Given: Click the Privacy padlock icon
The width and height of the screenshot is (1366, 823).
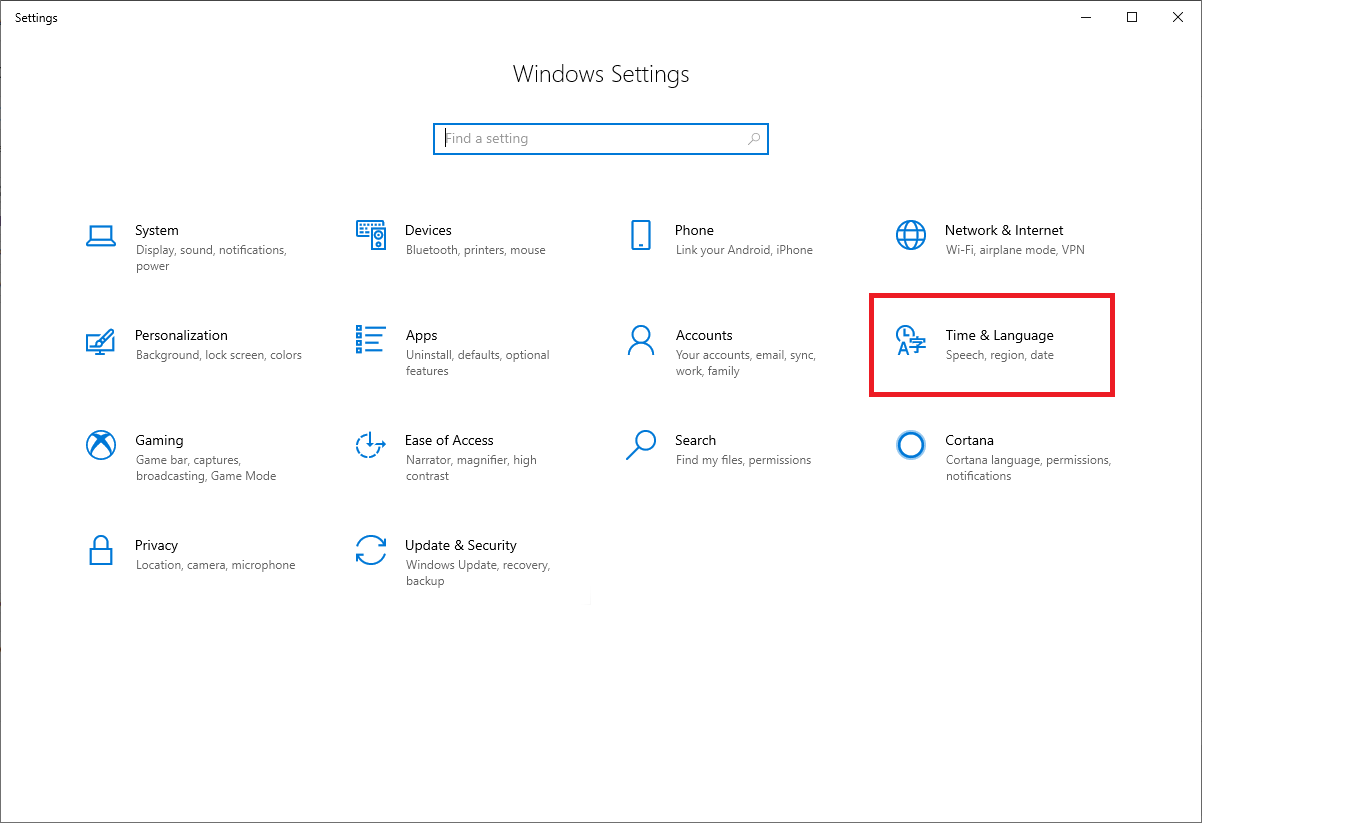Looking at the screenshot, I should 100,550.
